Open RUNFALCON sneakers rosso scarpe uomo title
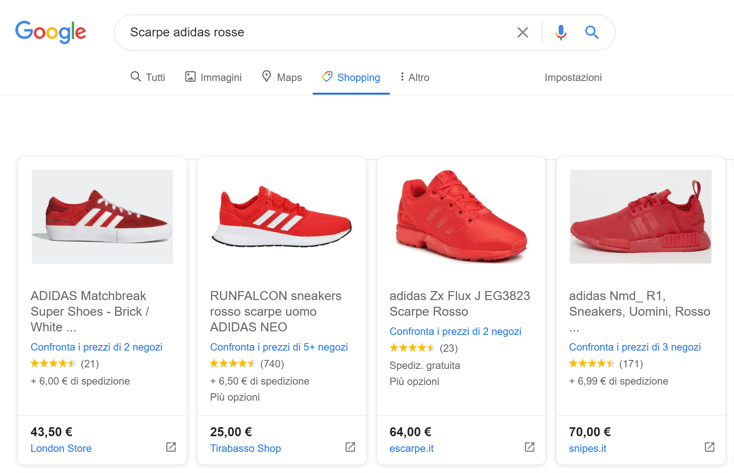The height and width of the screenshot is (473, 734). click(276, 311)
